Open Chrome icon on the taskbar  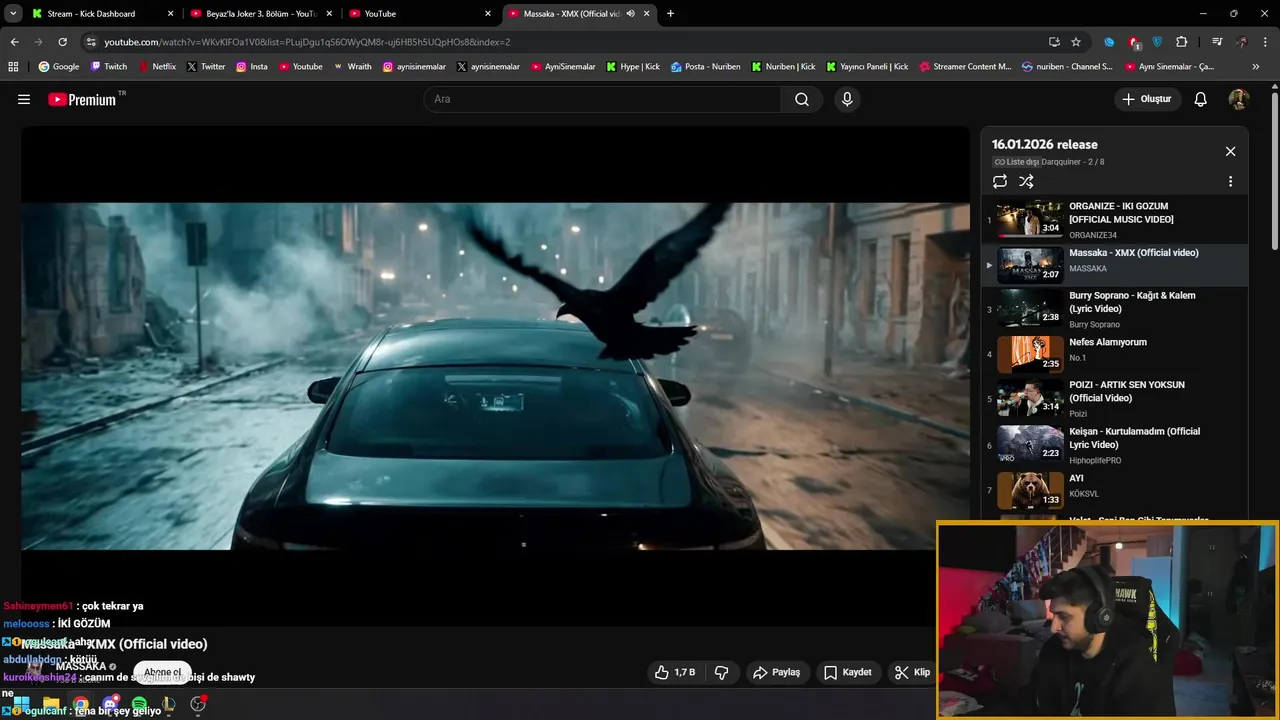tap(80, 704)
